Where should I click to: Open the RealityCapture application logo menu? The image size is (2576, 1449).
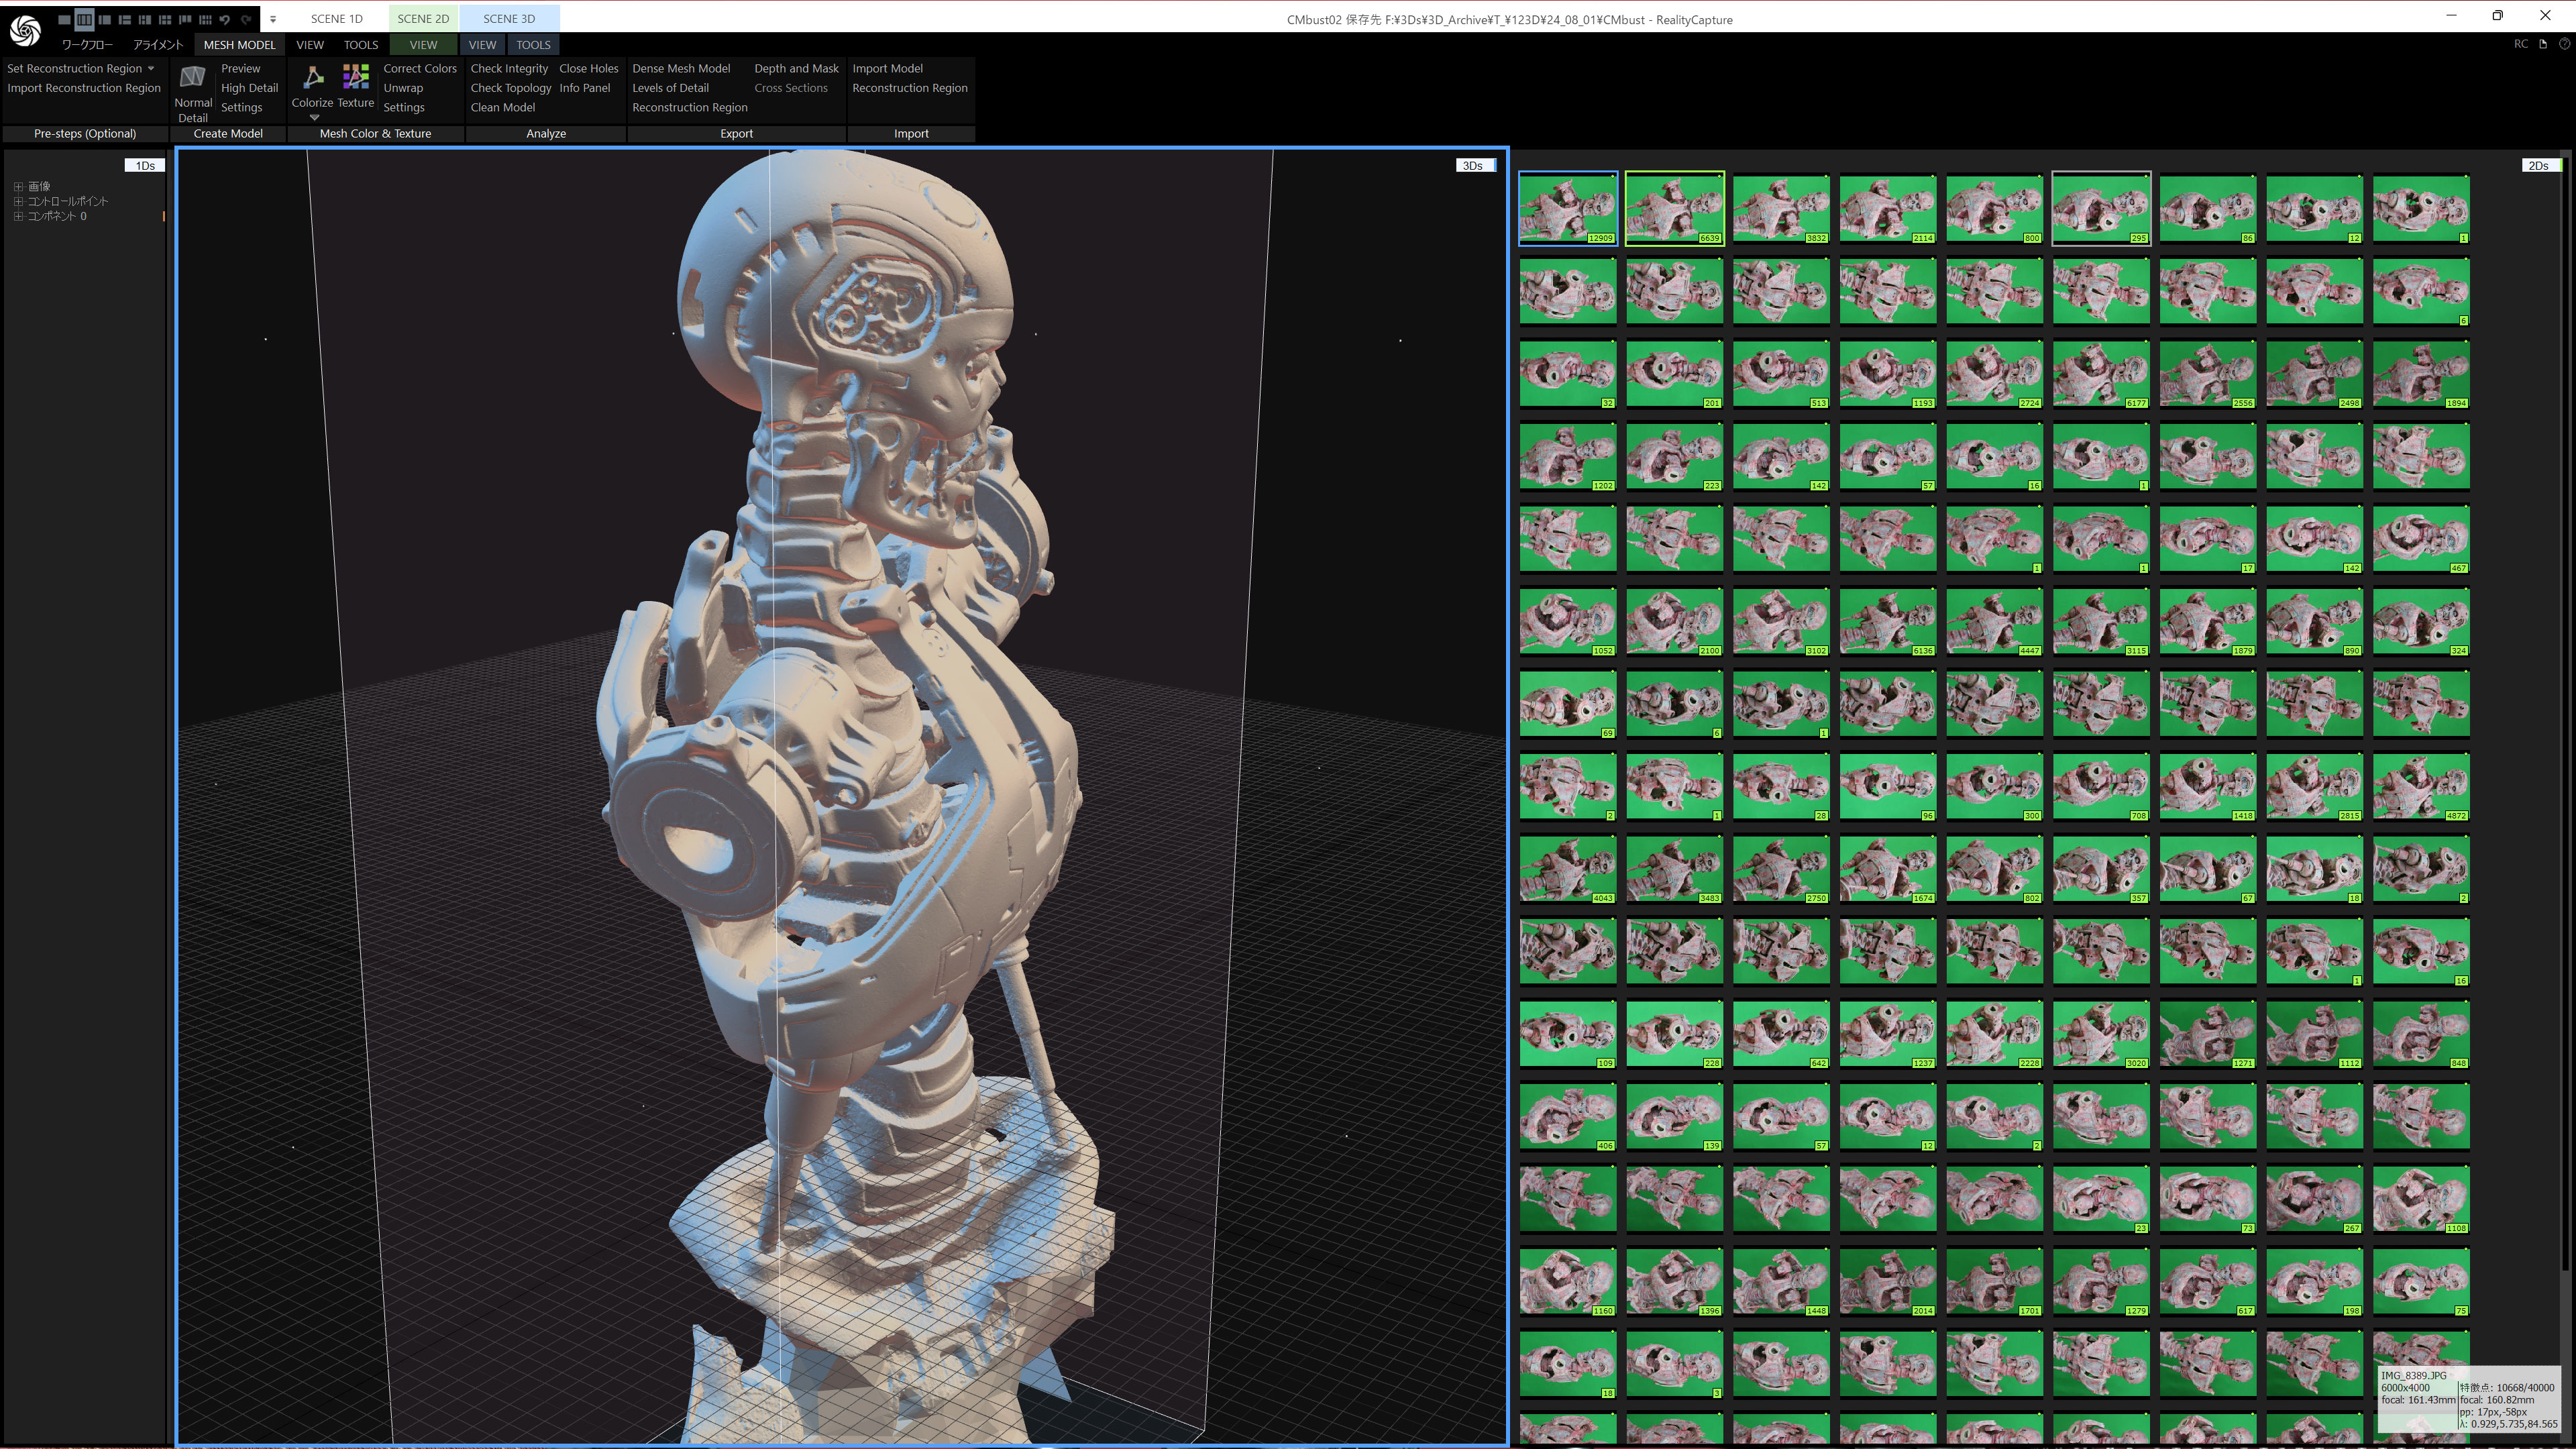(x=25, y=30)
